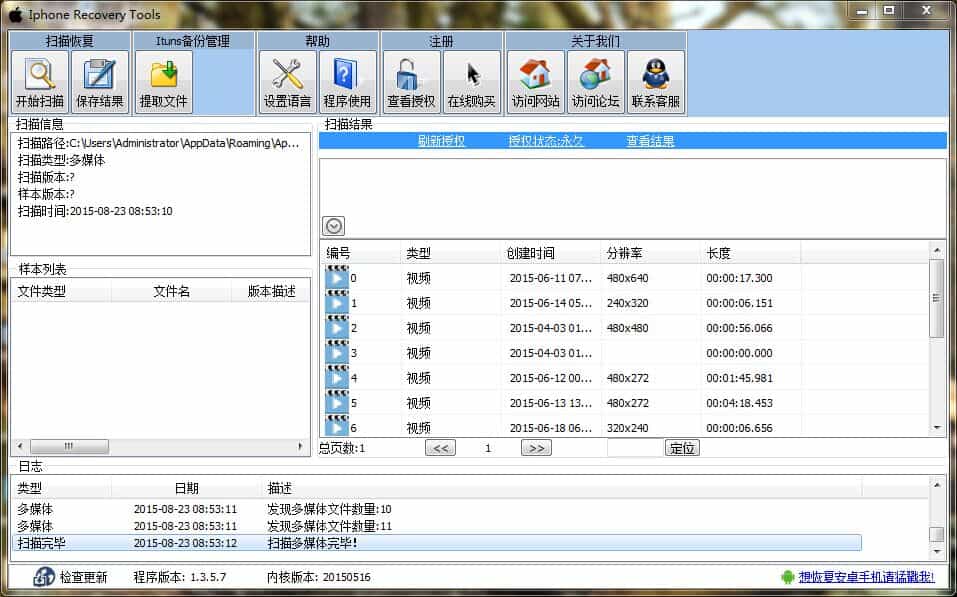Click resolution 320x240 in results
The image size is (957, 597).
tap(627, 428)
